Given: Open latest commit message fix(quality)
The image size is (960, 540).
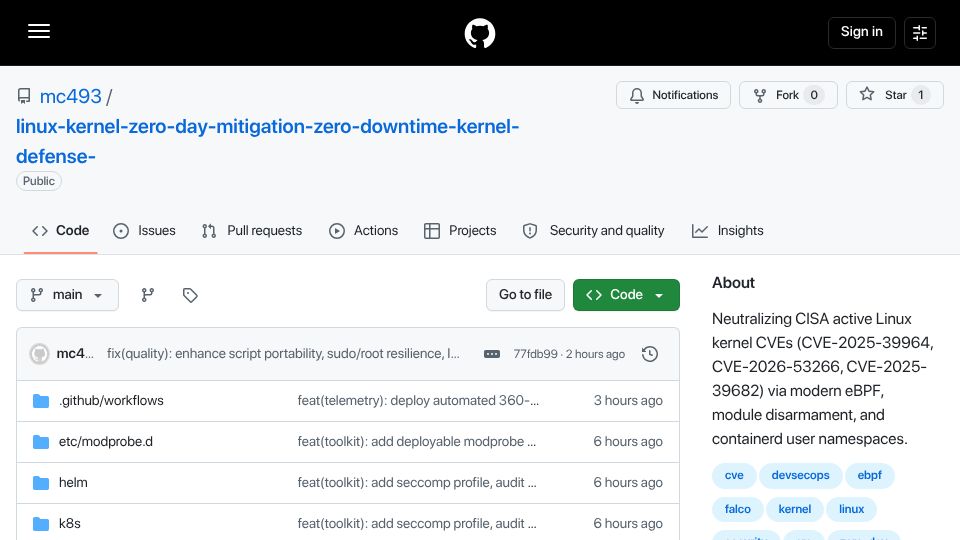Looking at the screenshot, I should [283, 354].
